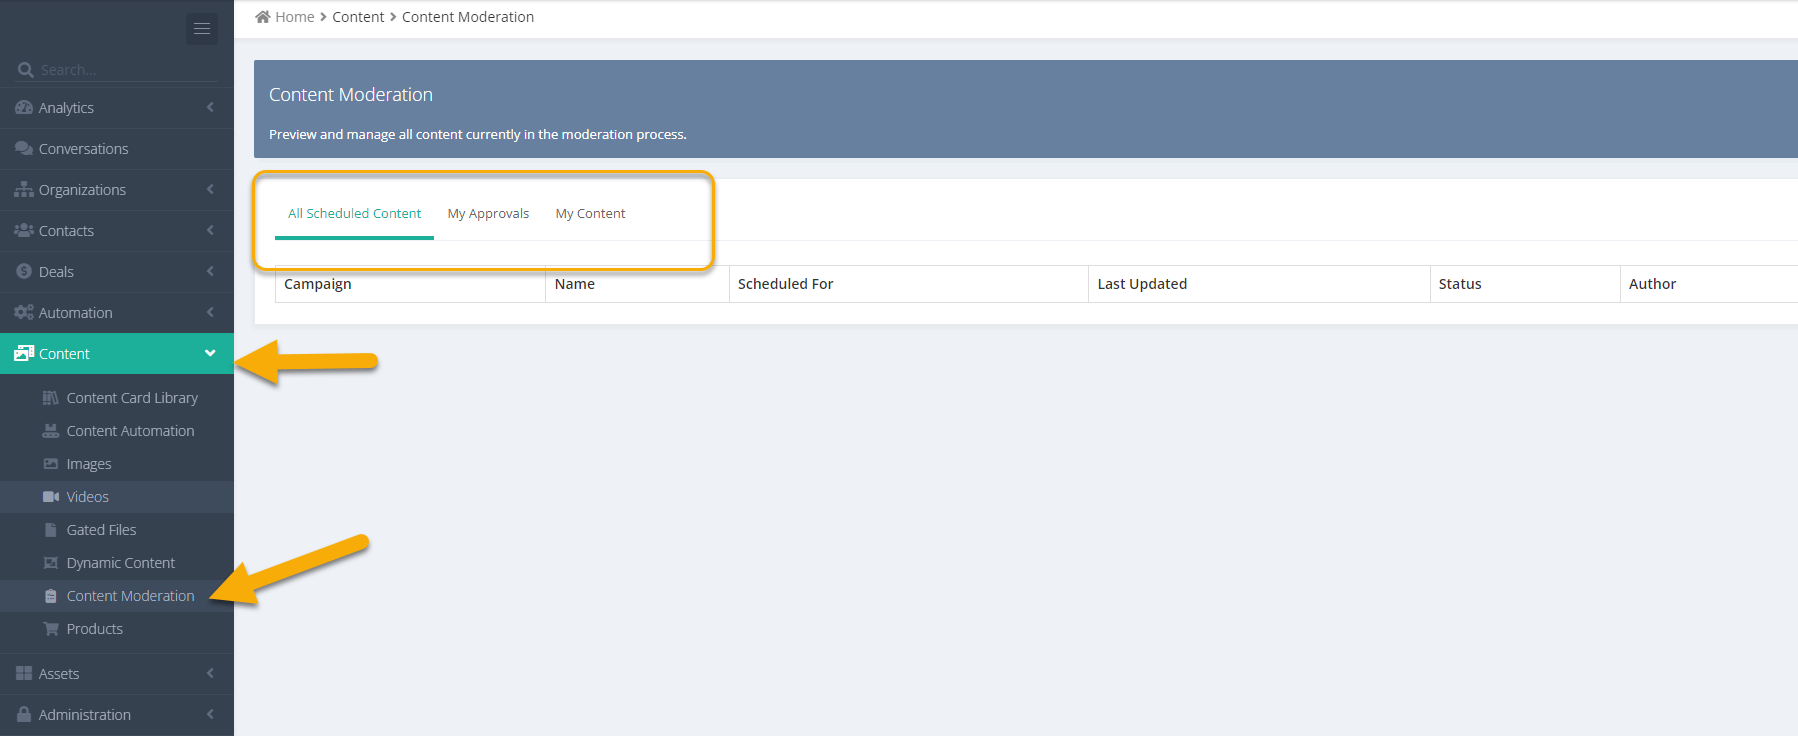Viewport: 1798px width, 736px height.
Task: Expand the Analytics menu chevron
Action: [x=210, y=107]
